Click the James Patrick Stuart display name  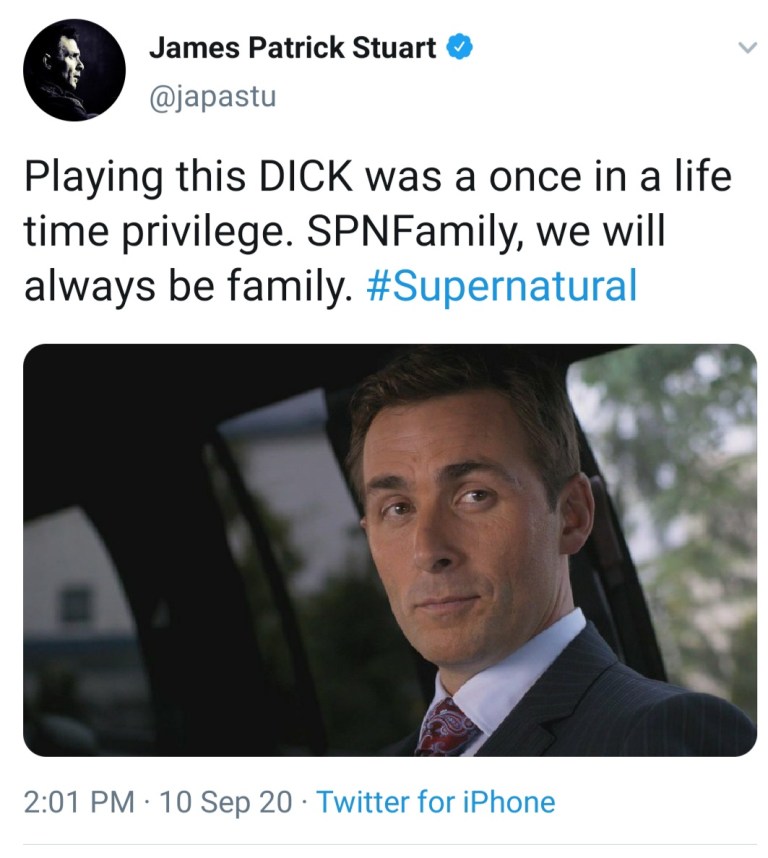pos(293,47)
